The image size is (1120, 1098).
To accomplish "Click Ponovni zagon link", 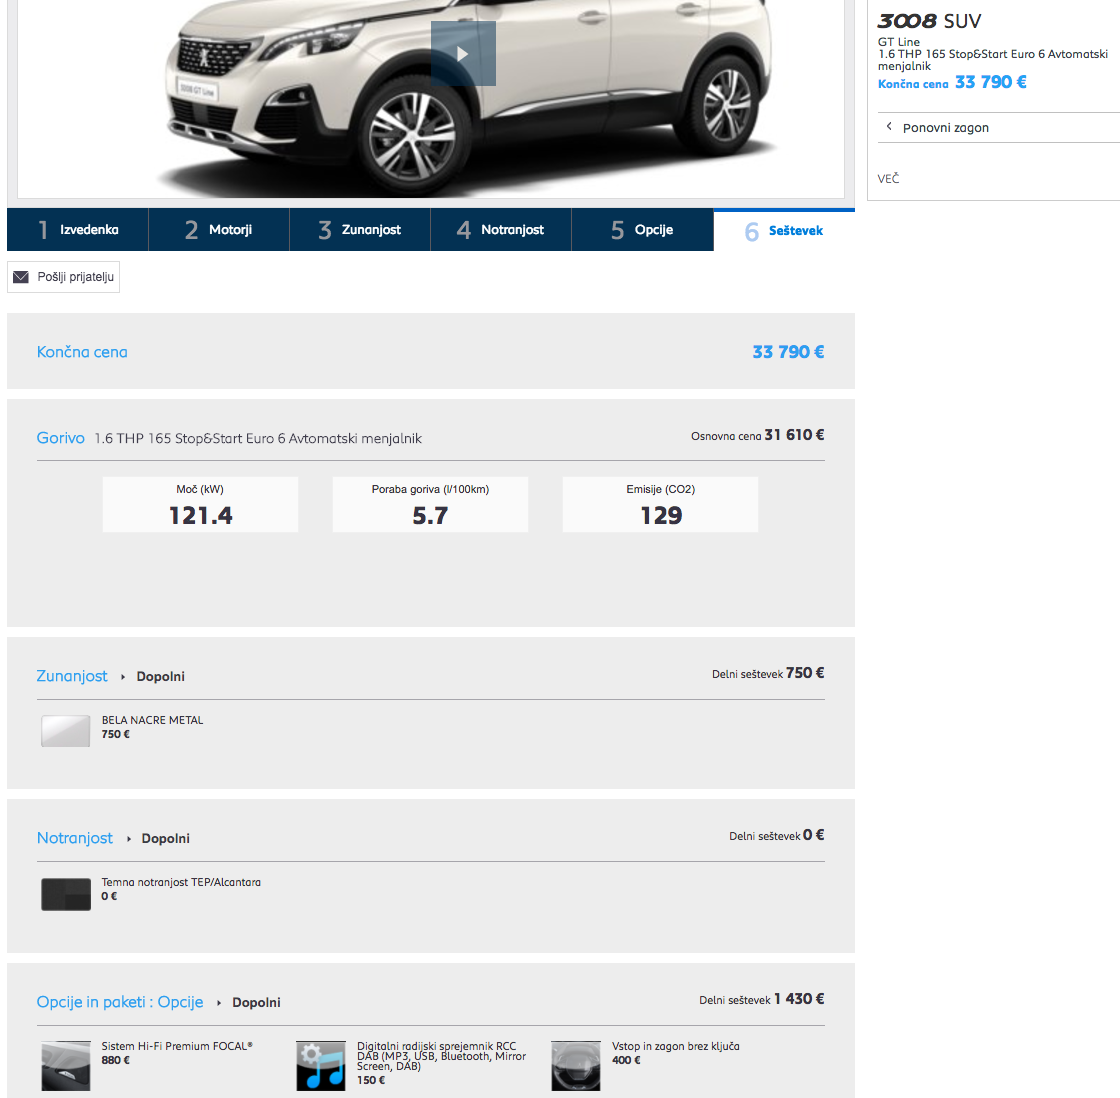I will 946,128.
